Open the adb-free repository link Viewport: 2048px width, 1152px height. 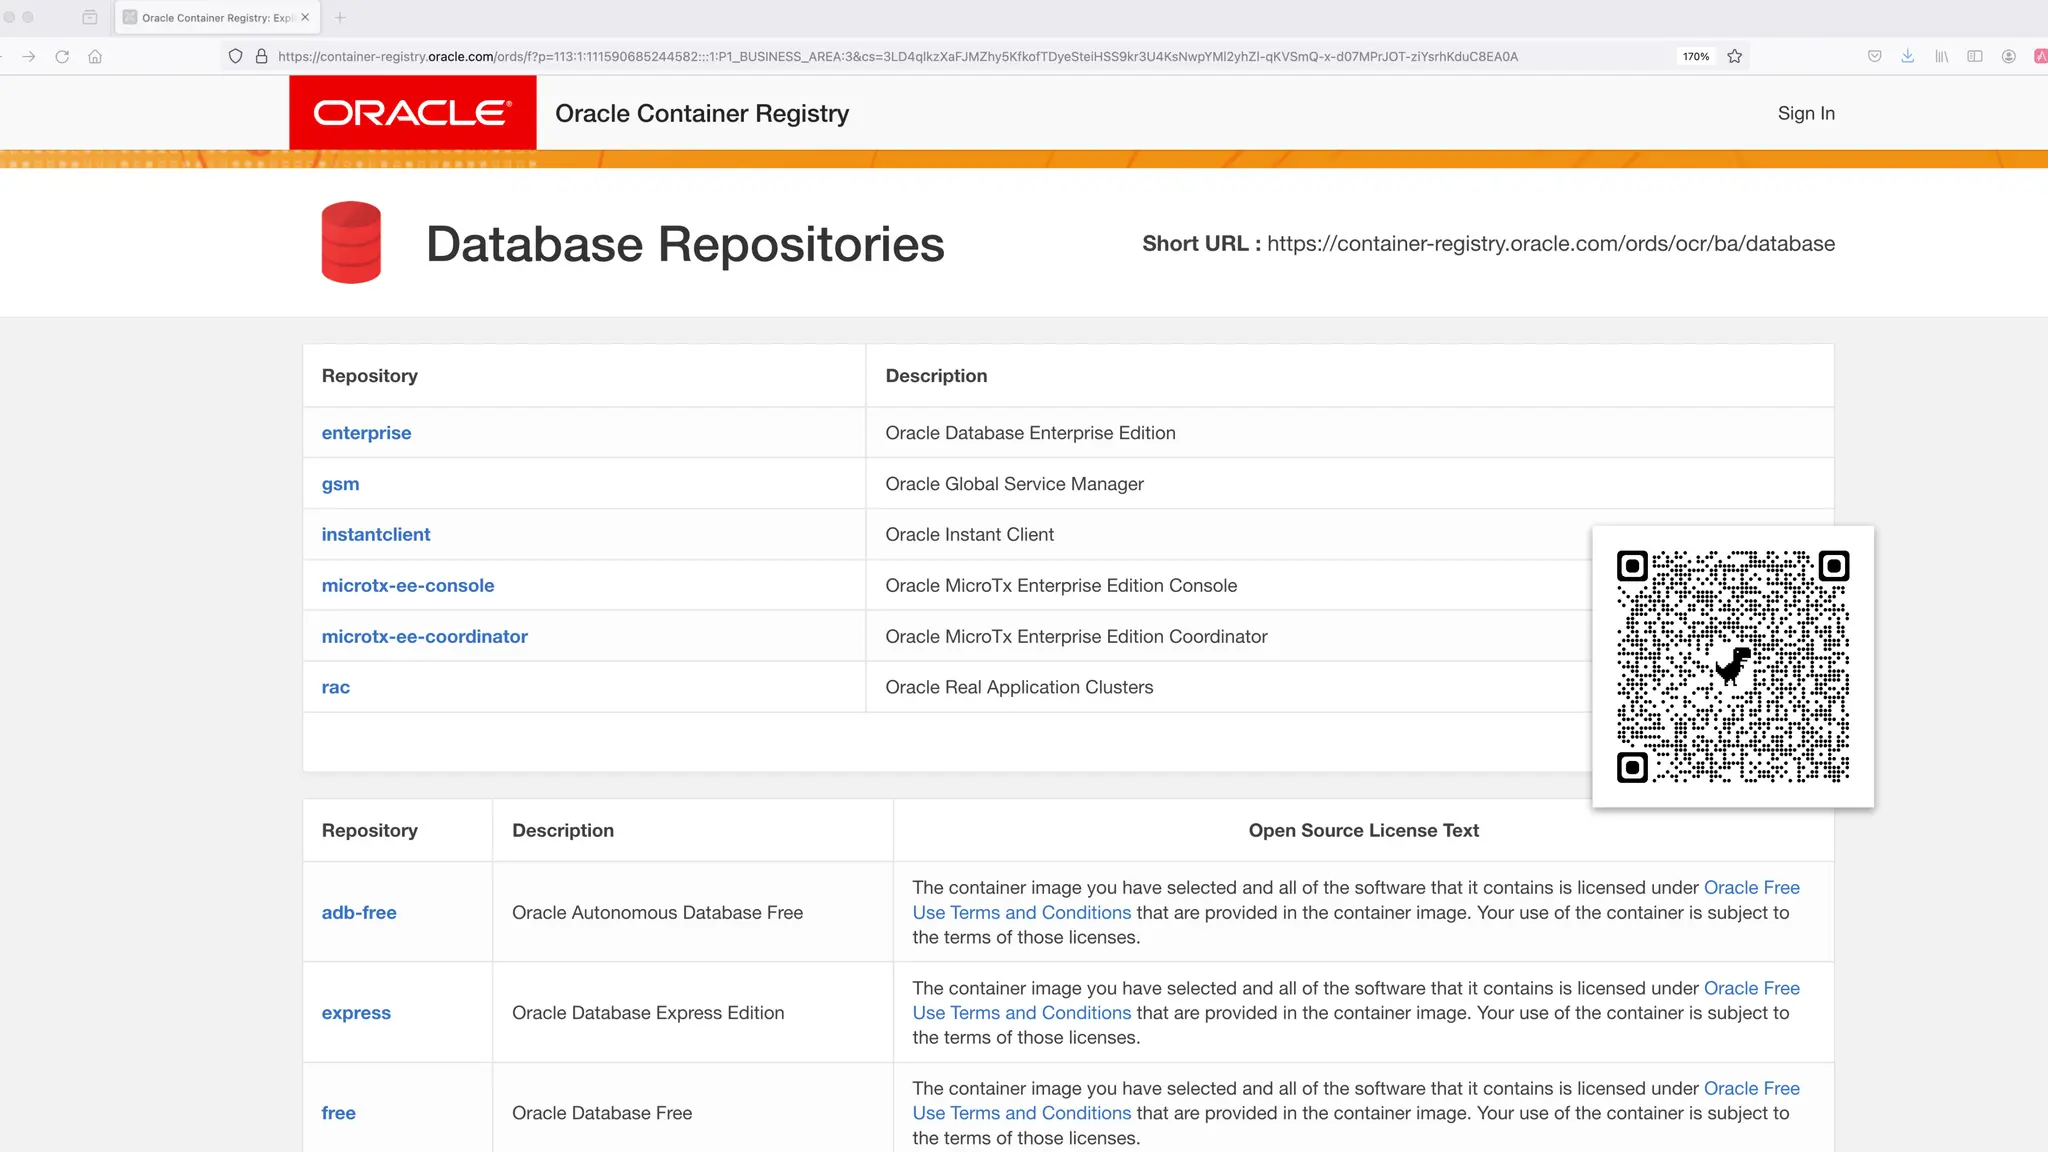click(359, 912)
